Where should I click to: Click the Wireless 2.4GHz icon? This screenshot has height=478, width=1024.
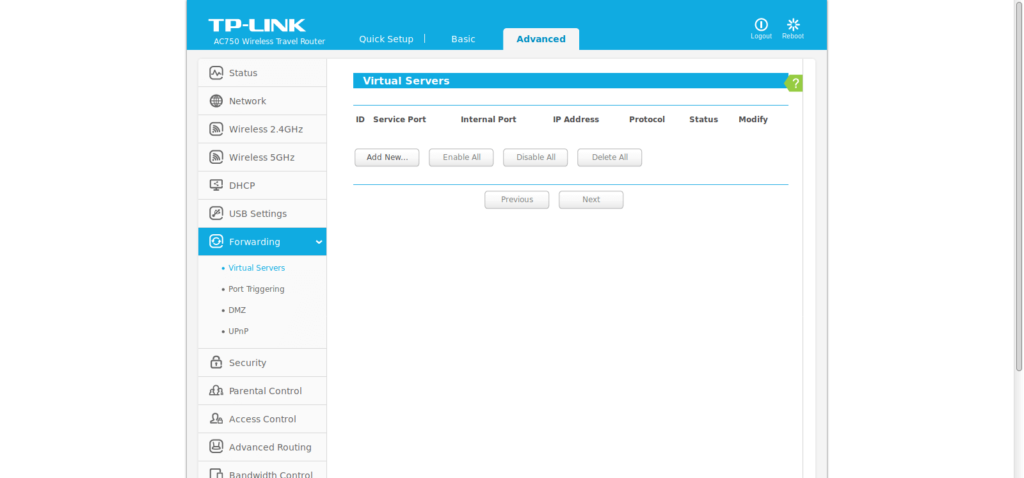pos(216,129)
